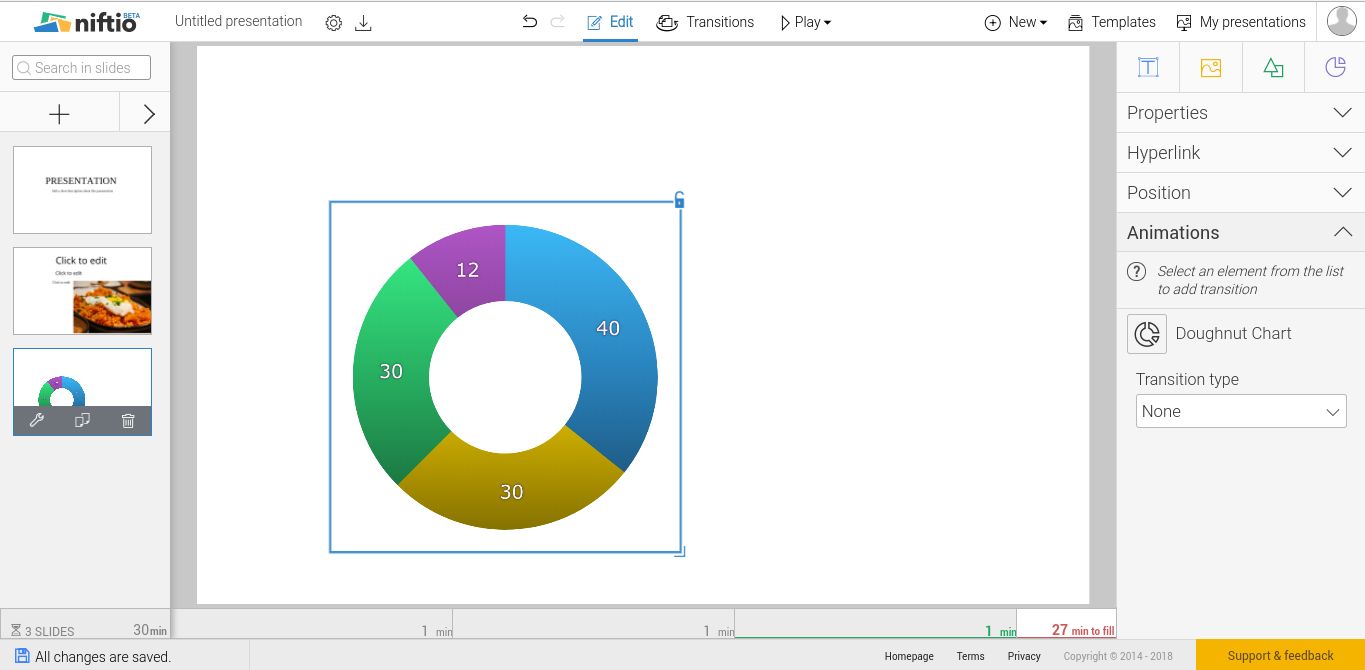Click the niftio logo
Viewport: 1365px width, 670px height.
pos(87,22)
